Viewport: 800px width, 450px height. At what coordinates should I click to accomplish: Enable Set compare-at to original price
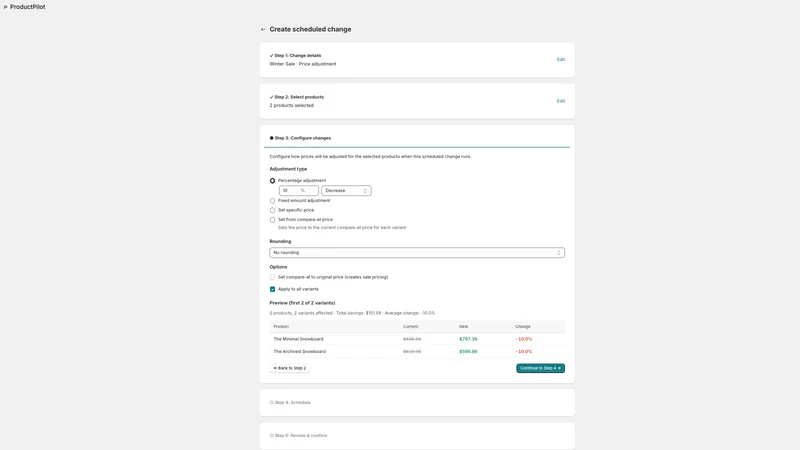tap(272, 277)
